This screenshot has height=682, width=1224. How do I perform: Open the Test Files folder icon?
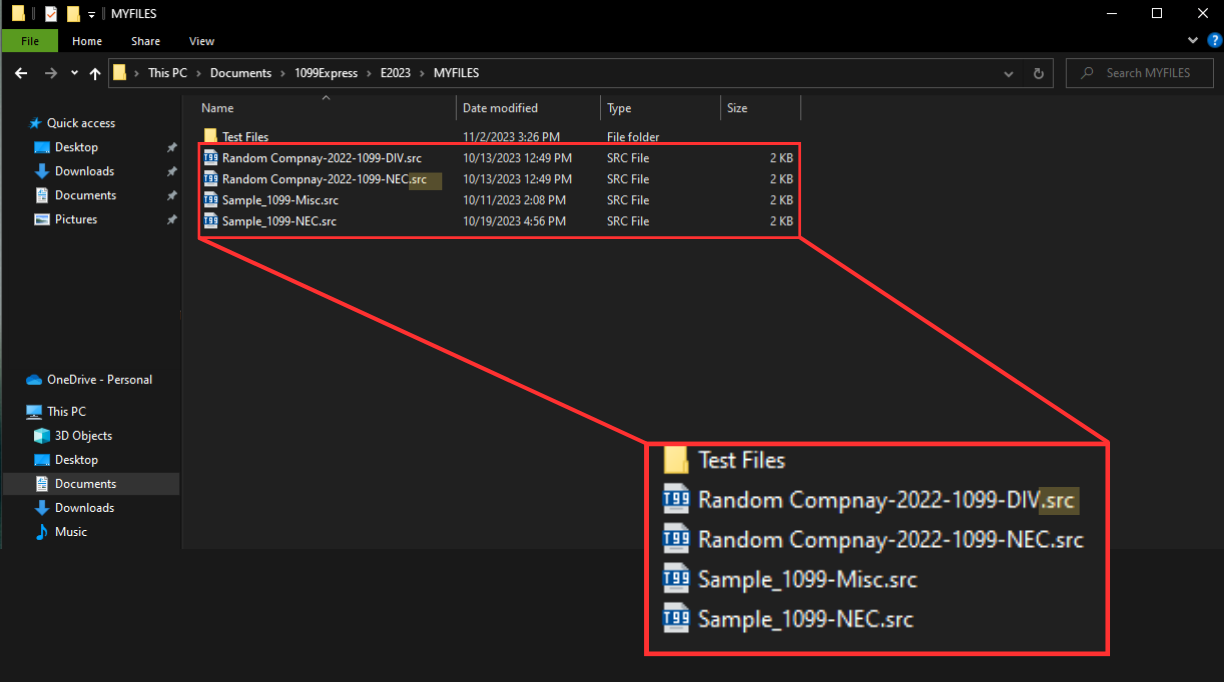coord(210,137)
